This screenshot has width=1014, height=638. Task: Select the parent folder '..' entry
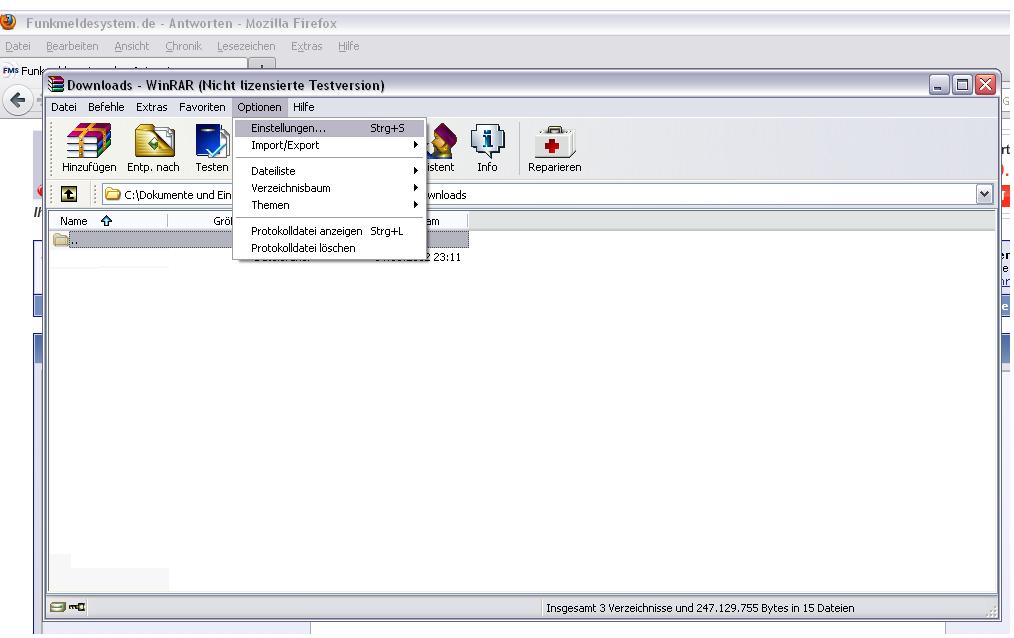pos(70,239)
